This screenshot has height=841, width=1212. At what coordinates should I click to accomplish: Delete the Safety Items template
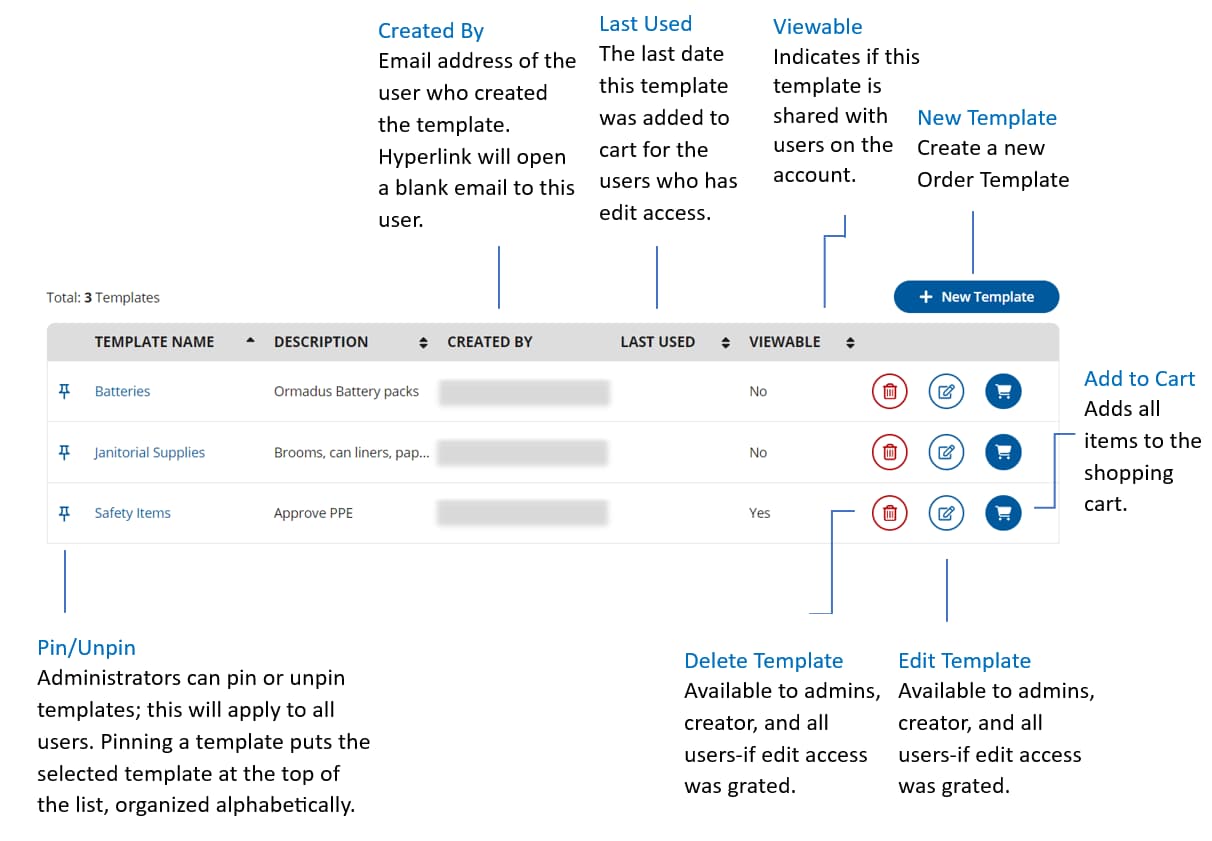[889, 513]
